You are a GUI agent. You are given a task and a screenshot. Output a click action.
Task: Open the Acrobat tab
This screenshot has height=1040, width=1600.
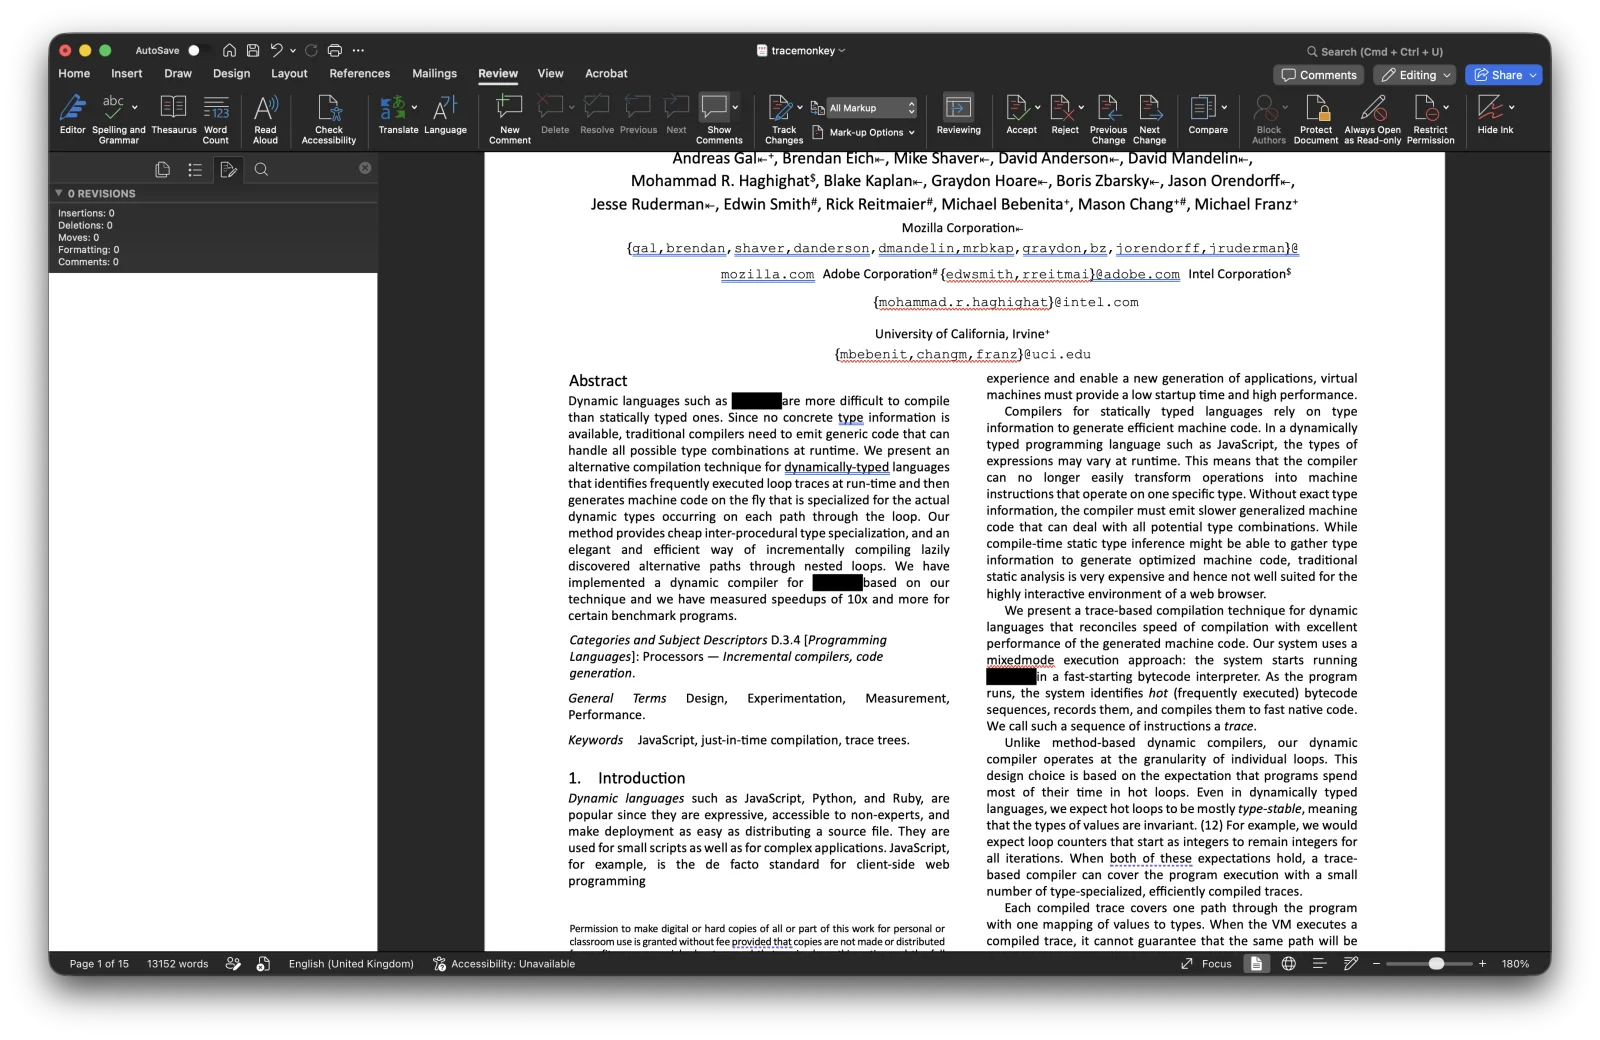(x=606, y=74)
